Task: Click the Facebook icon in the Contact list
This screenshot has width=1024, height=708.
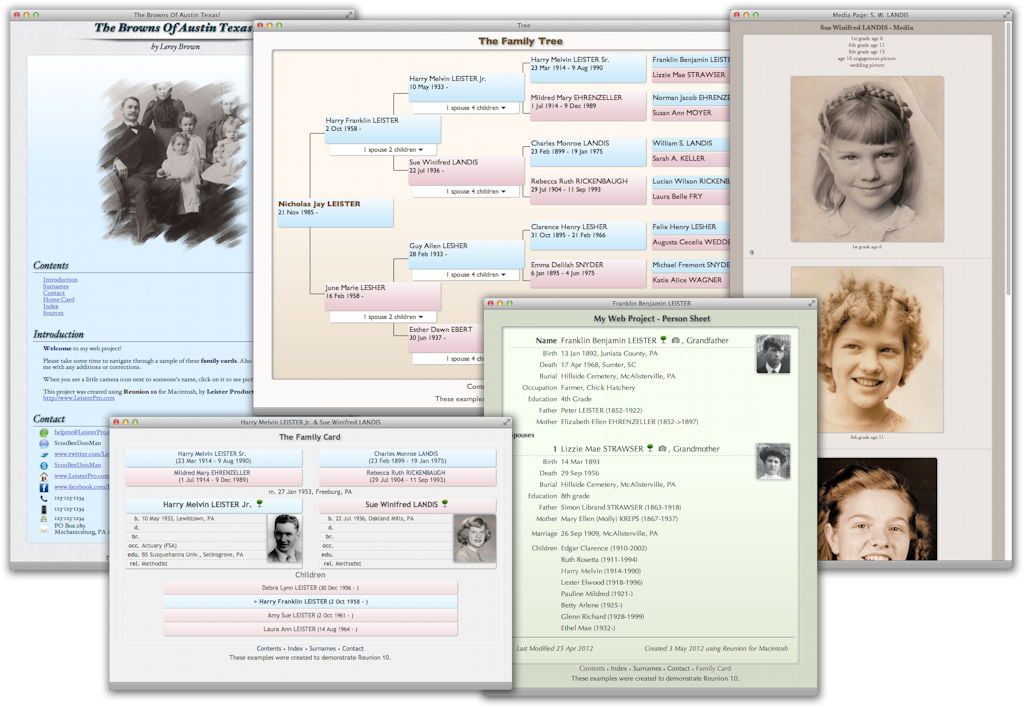Action: click(x=45, y=487)
